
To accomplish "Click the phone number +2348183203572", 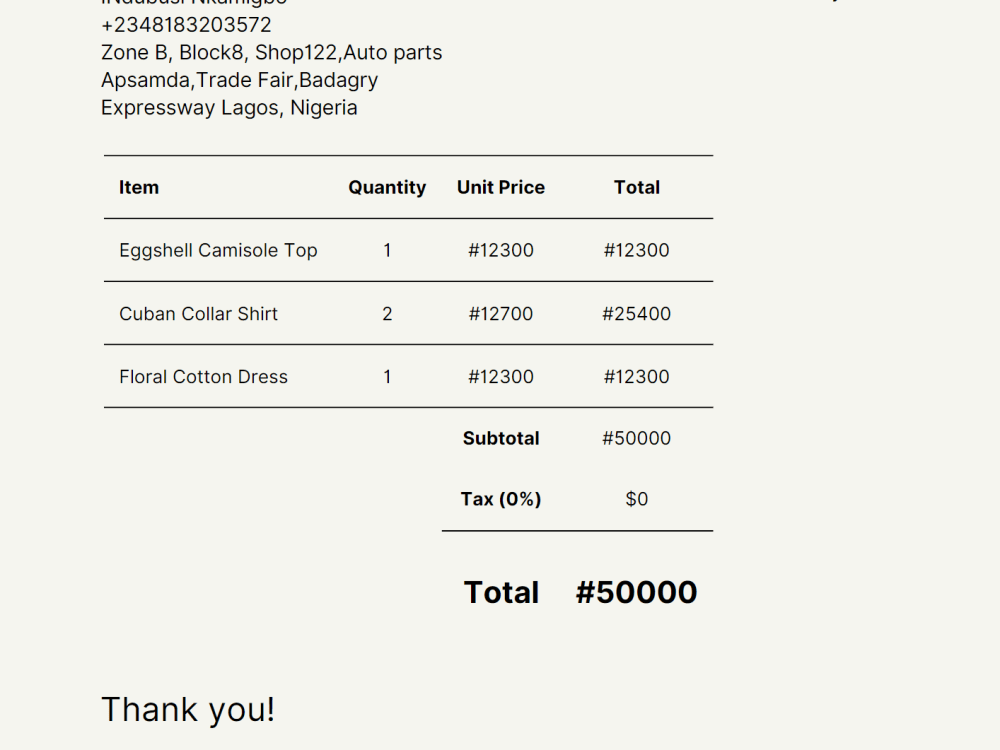I will tap(186, 25).
